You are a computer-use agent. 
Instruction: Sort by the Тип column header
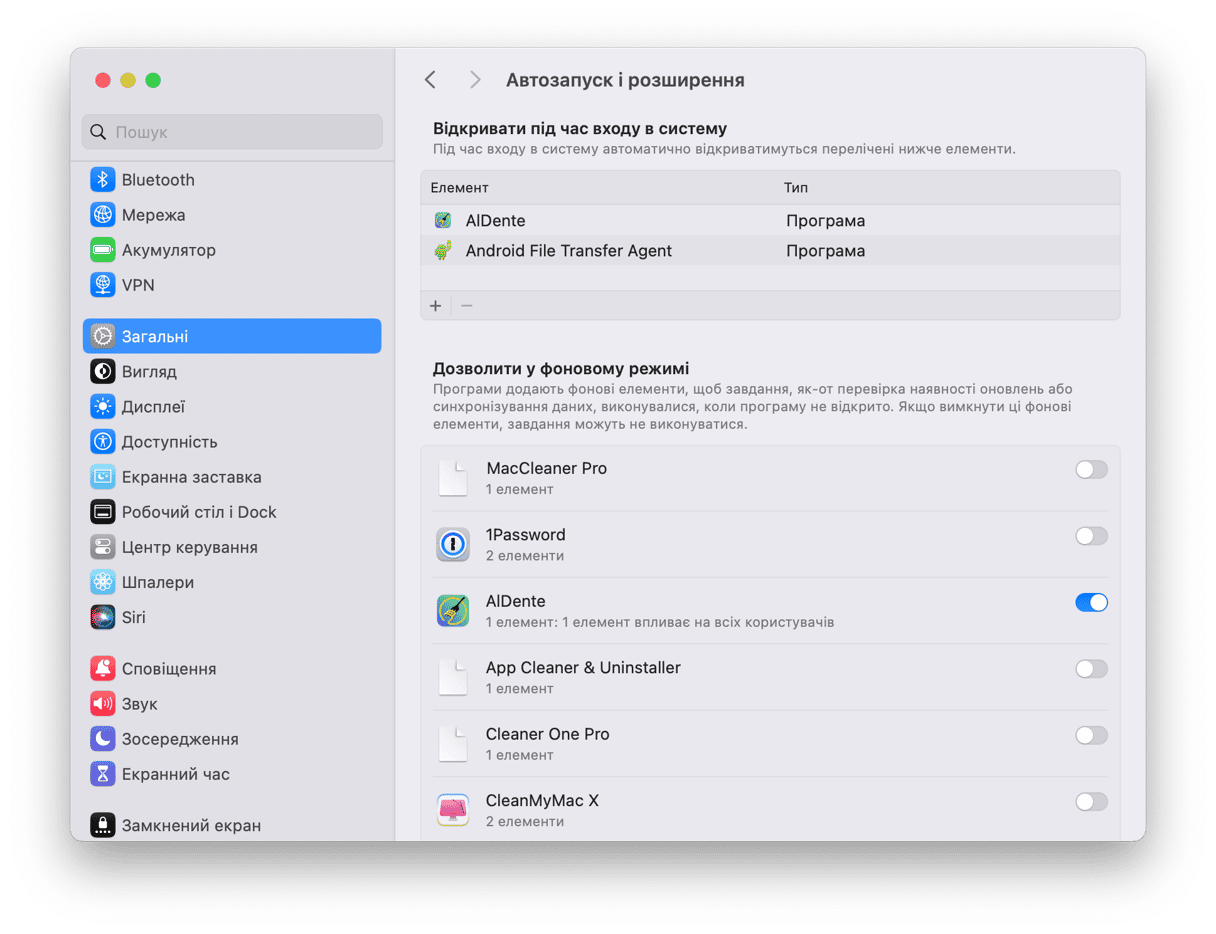796,188
